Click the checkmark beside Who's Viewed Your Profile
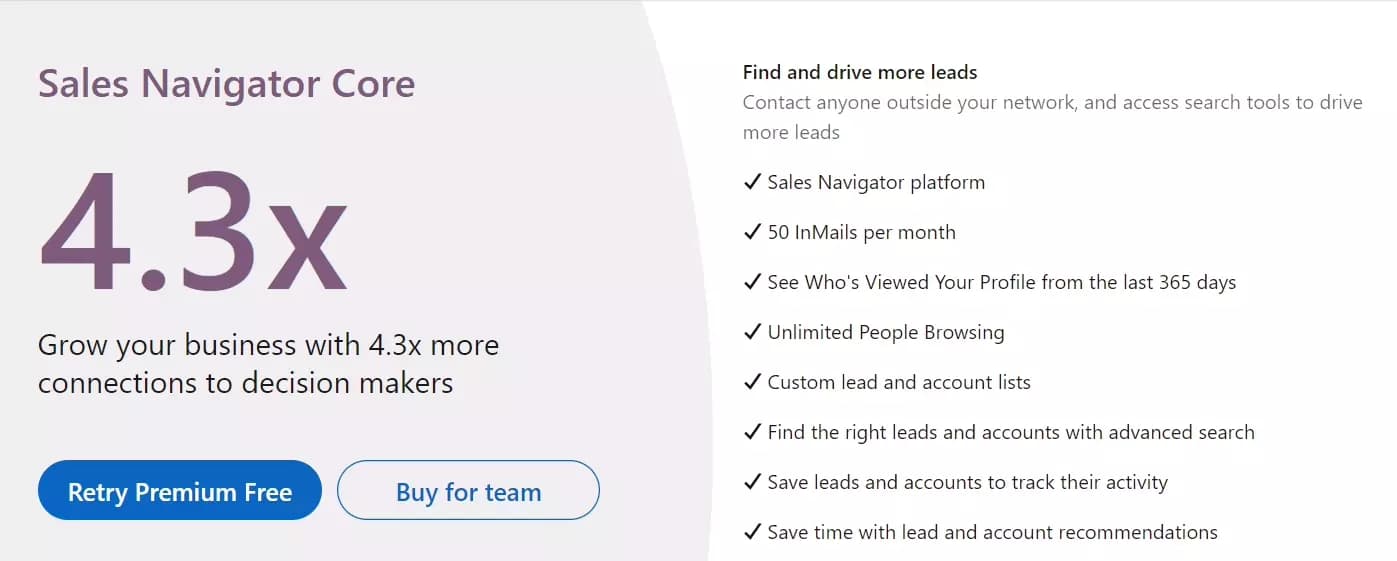The image size is (1397, 561). click(752, 282)
